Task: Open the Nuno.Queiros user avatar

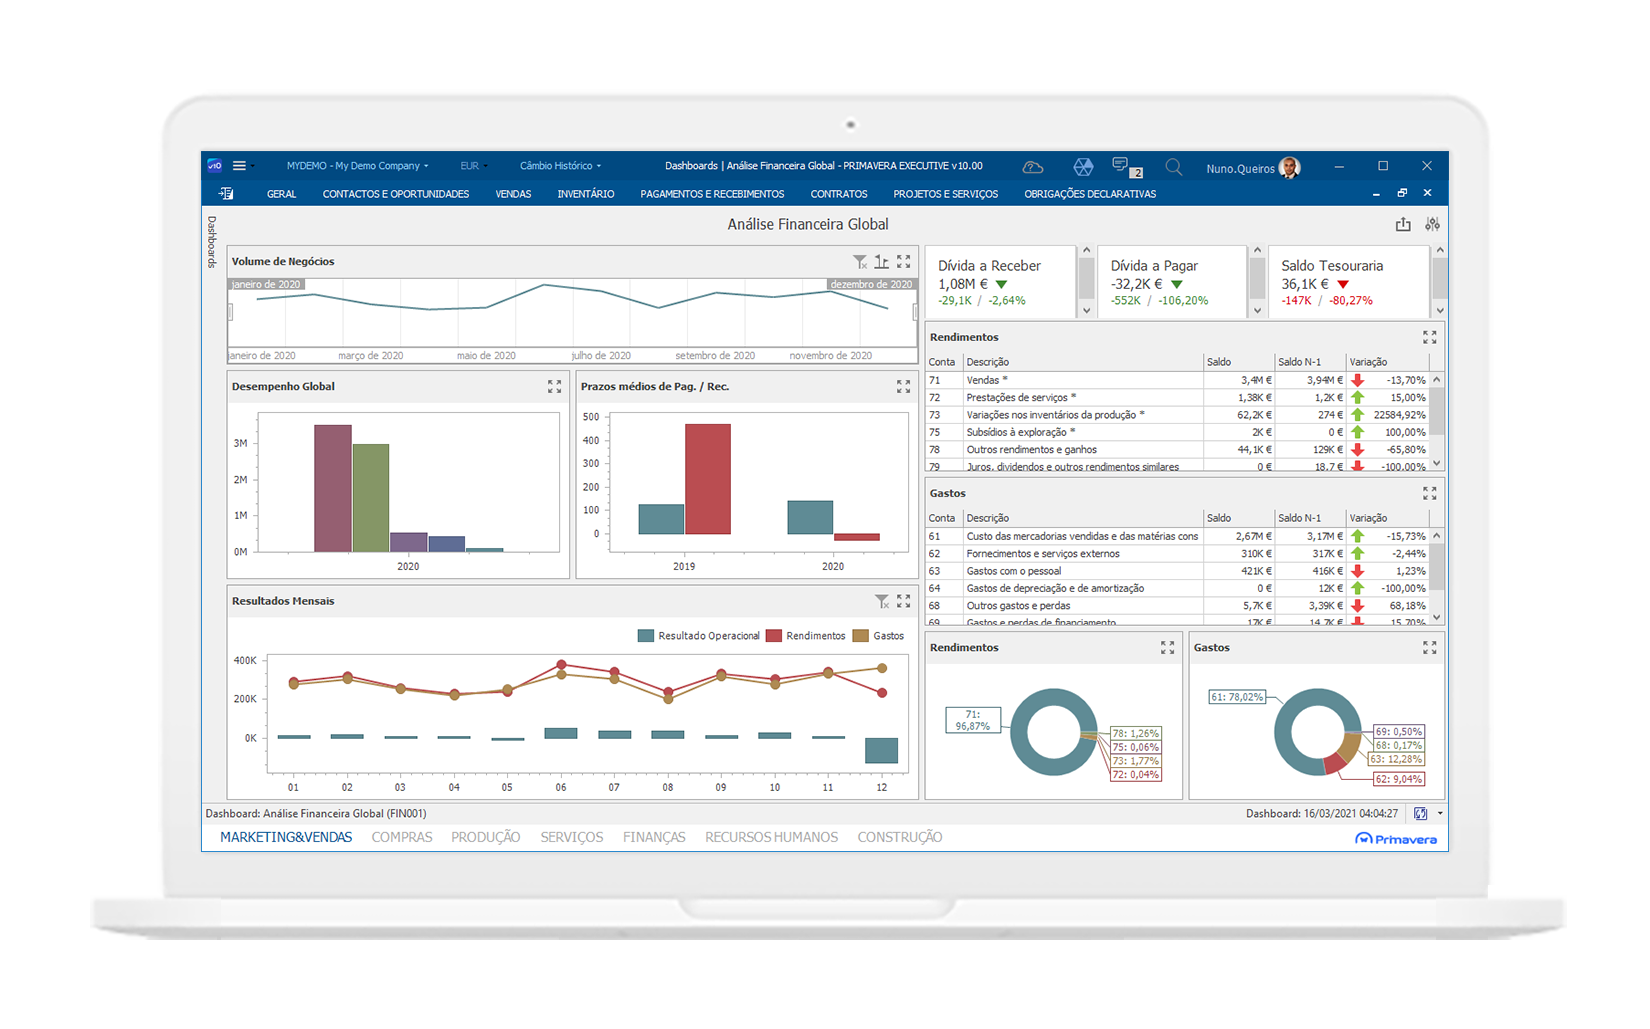Action: pos(1290,168)
